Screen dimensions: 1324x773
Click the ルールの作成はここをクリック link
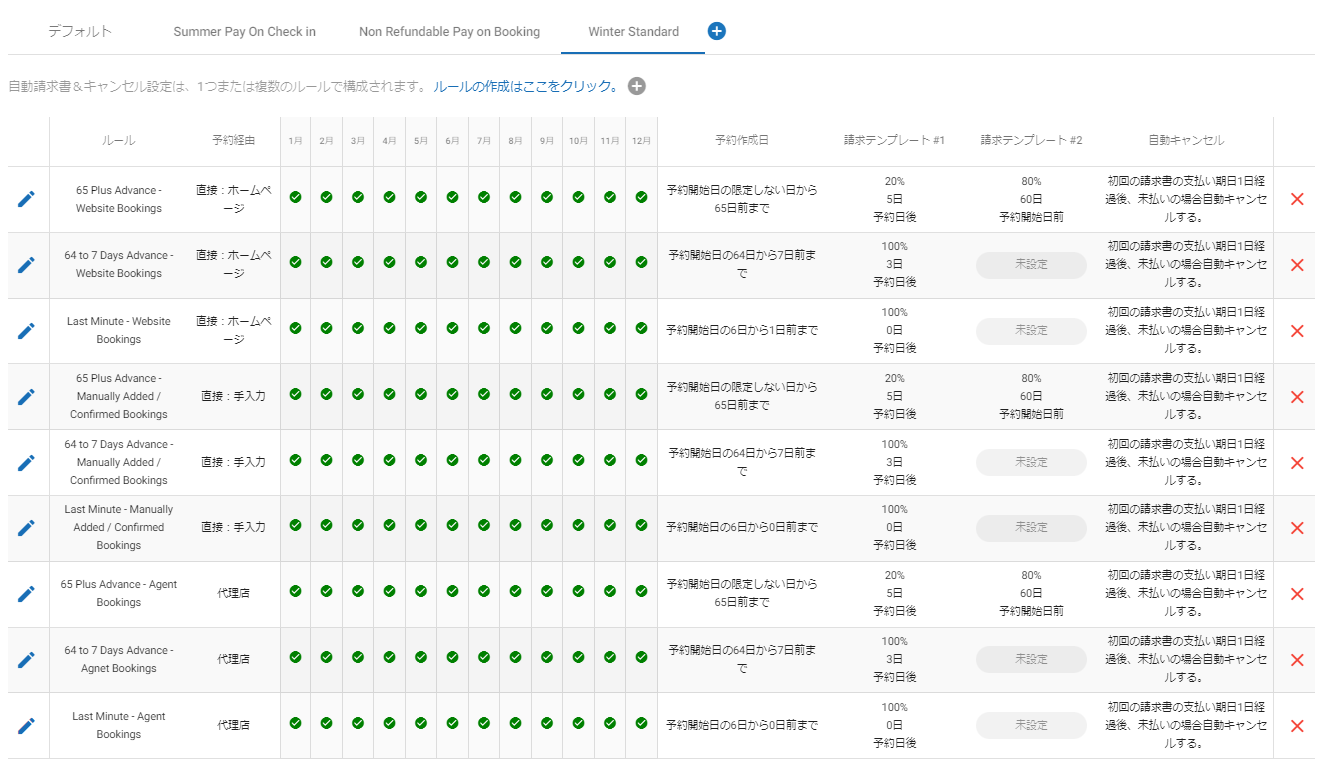coord(526,86)
